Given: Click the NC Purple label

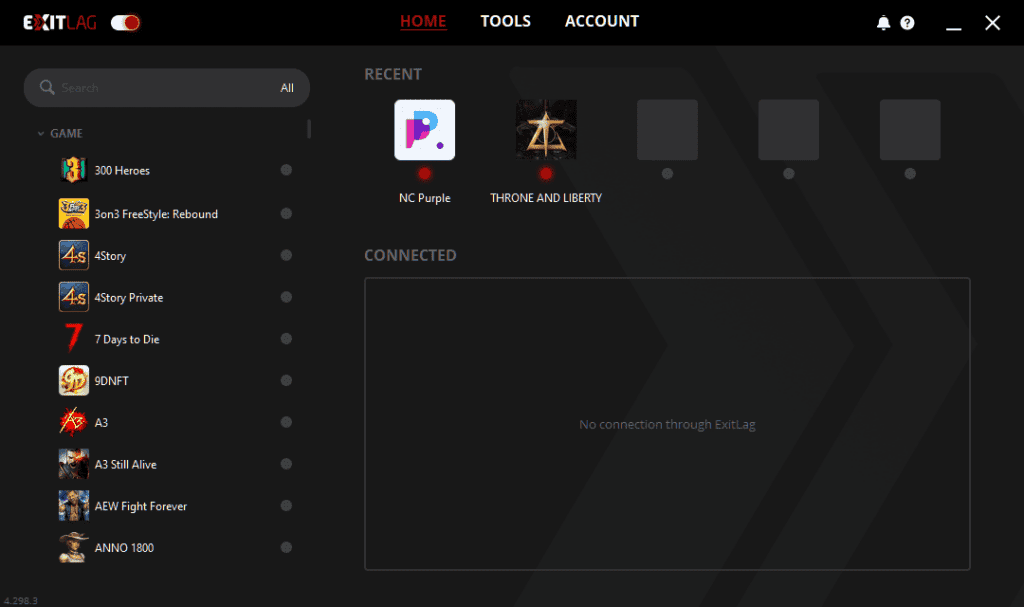Looking at the screenshot, I should (424, 198).
